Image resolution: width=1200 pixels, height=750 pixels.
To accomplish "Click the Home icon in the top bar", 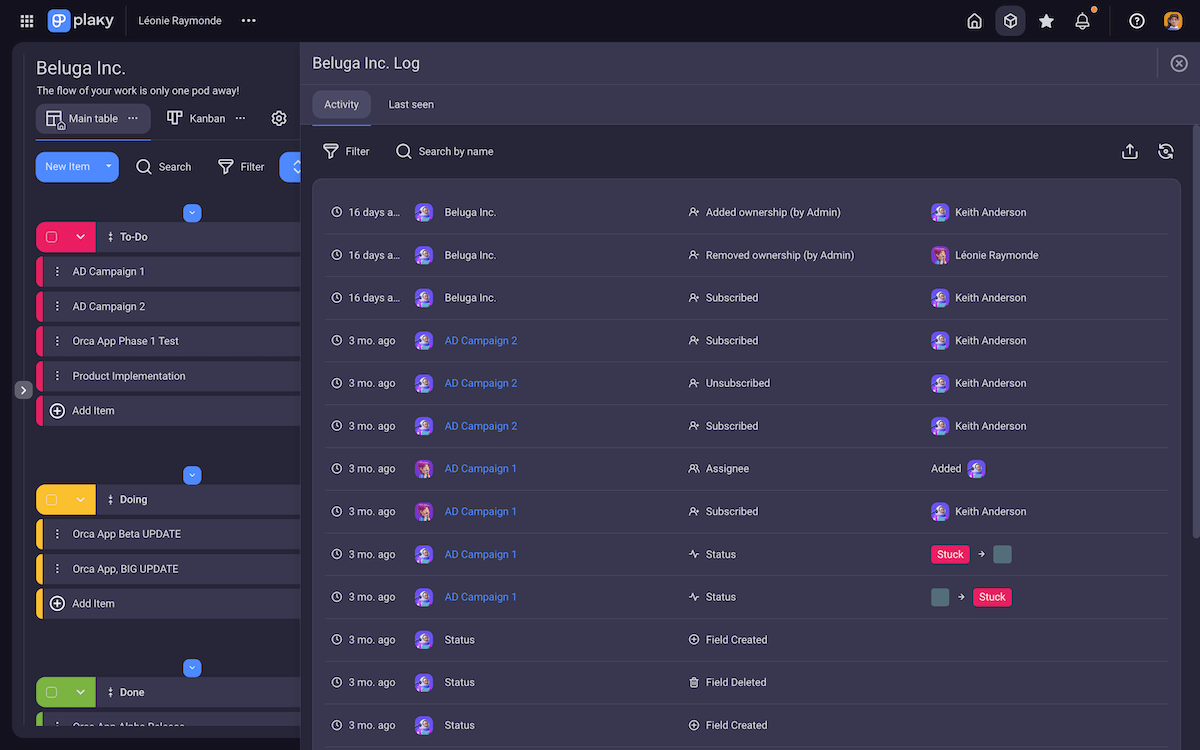I will 974,20.
